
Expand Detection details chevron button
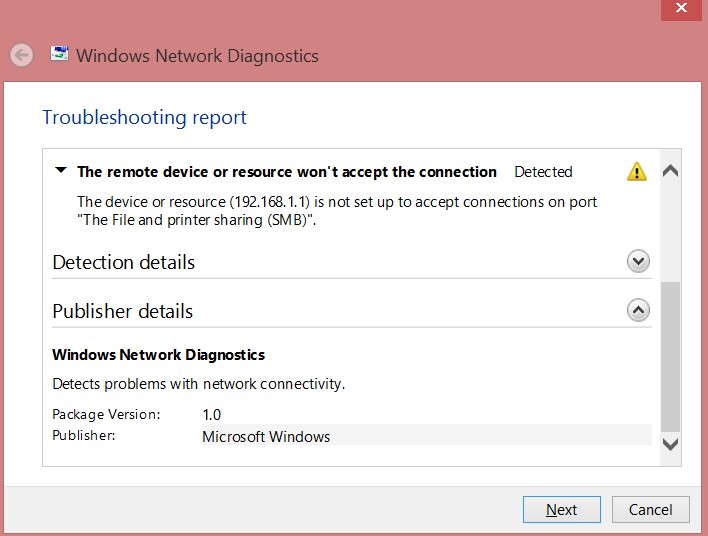[638, 261]
